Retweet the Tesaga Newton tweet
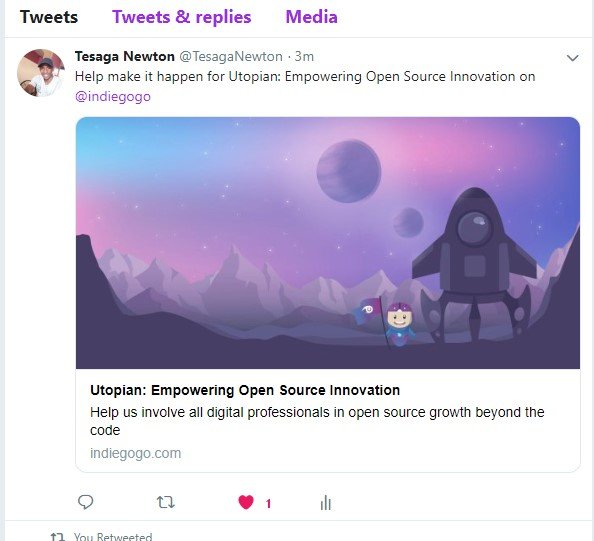The image size is (594, 541). (x=166, y=502)
